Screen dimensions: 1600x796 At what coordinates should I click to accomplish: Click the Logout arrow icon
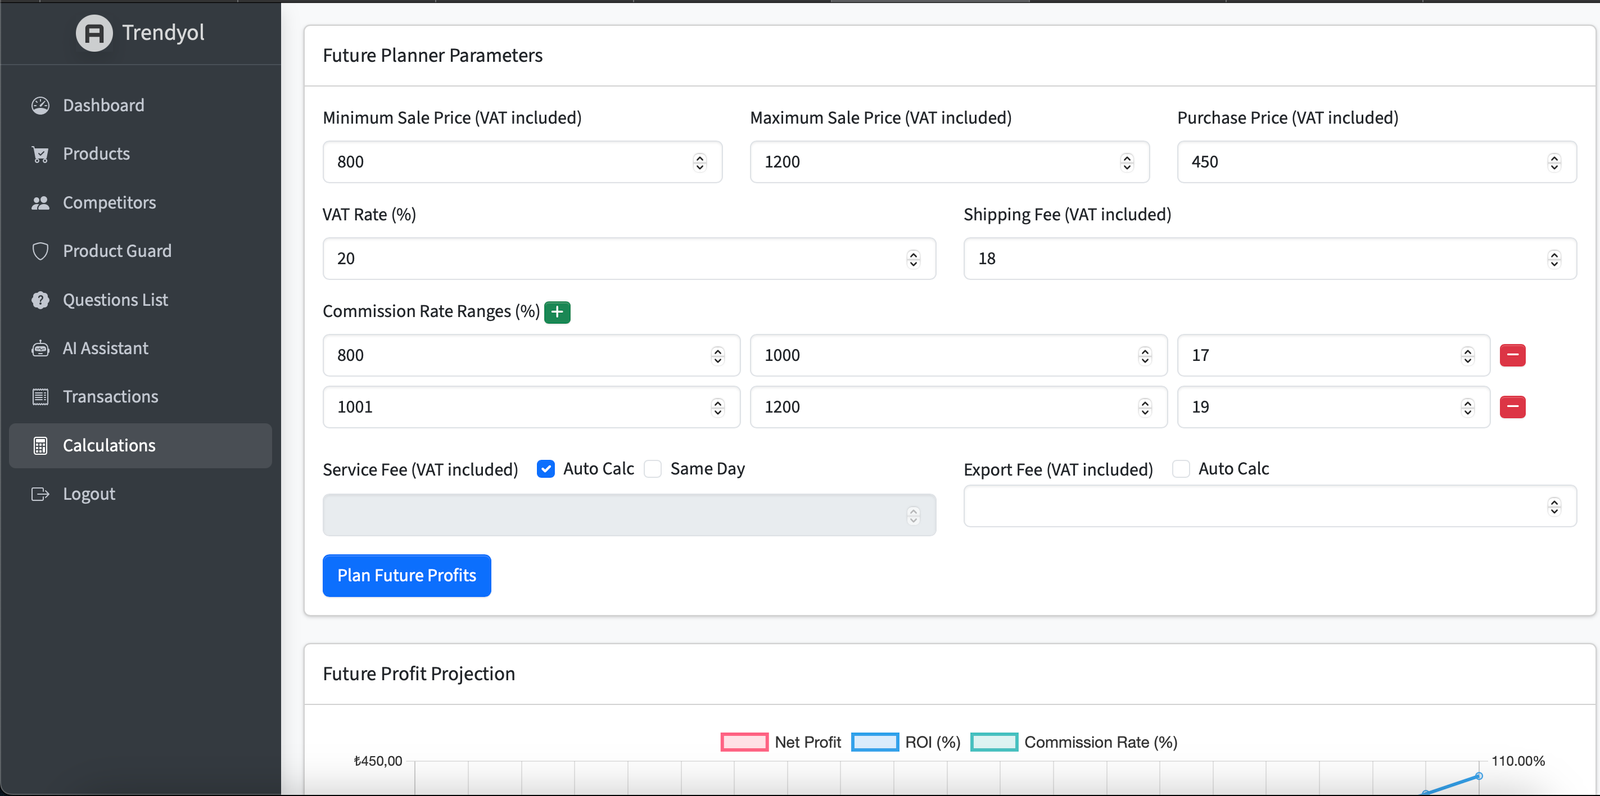pos(40,494)
